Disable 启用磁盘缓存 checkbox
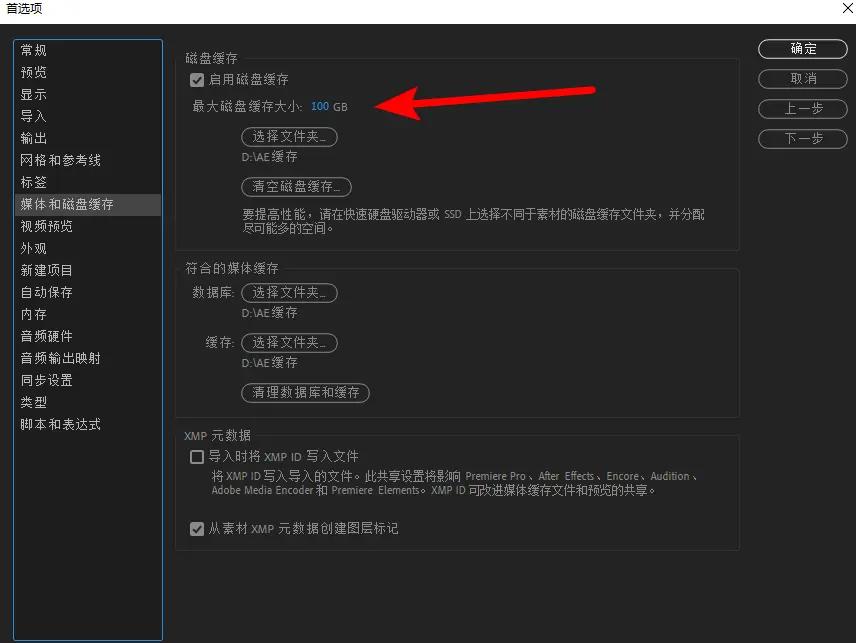Image resolution: width=856 pixels, height=643 pixels. click(196, 80)
